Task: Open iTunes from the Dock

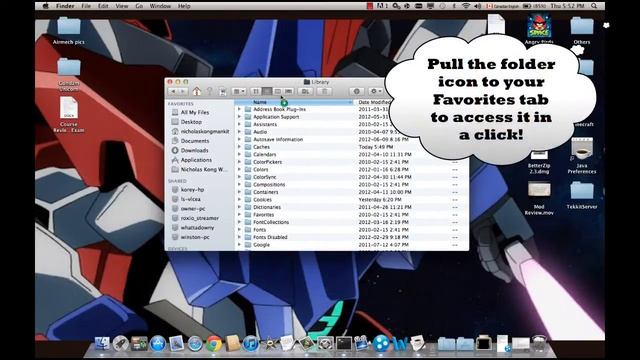Action: coord(251,344)
